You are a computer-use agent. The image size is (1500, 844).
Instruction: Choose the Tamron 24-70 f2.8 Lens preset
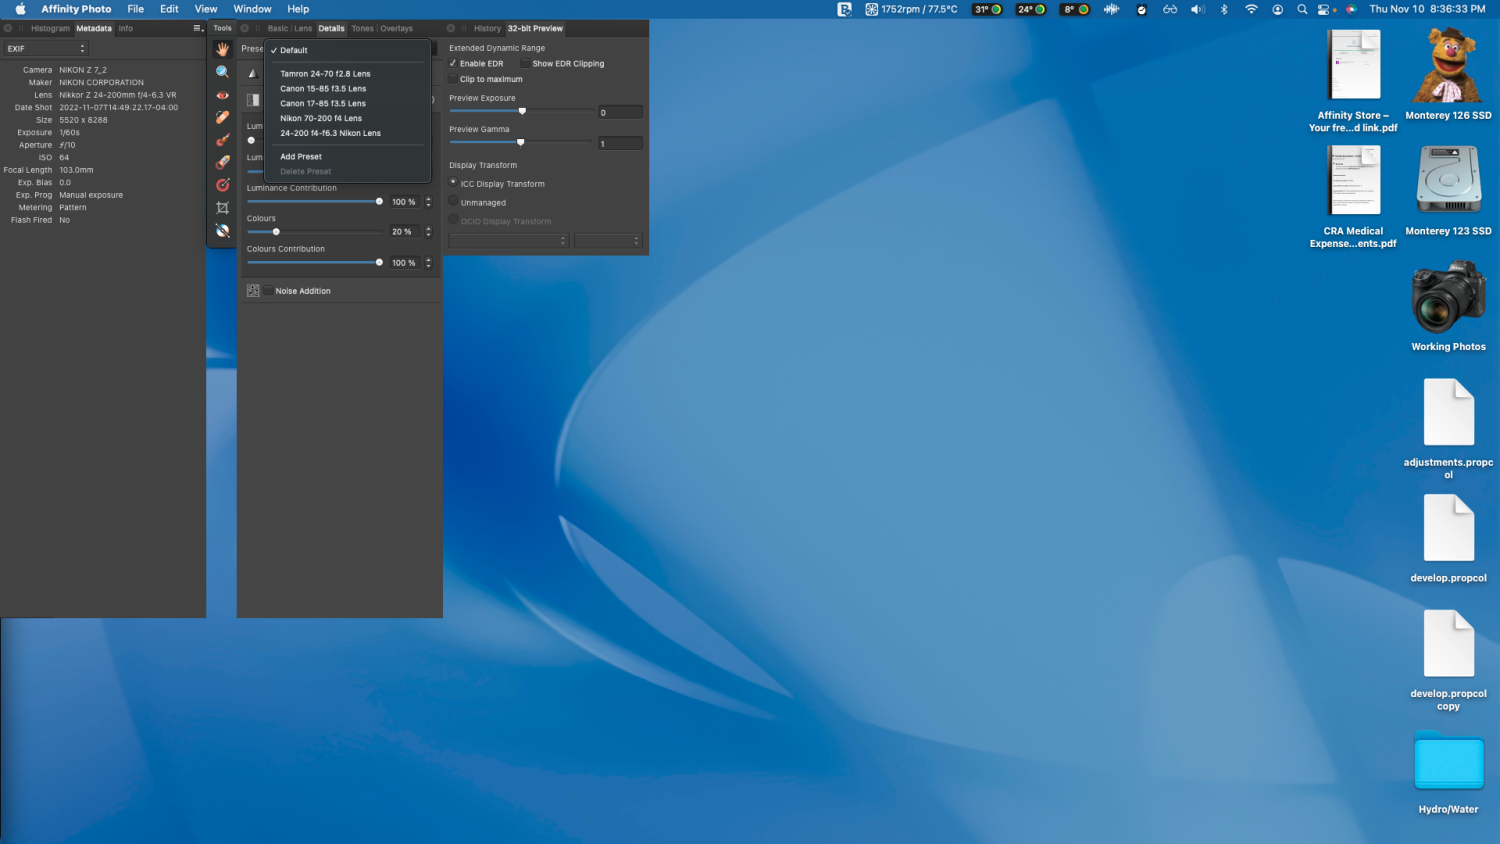325,74
